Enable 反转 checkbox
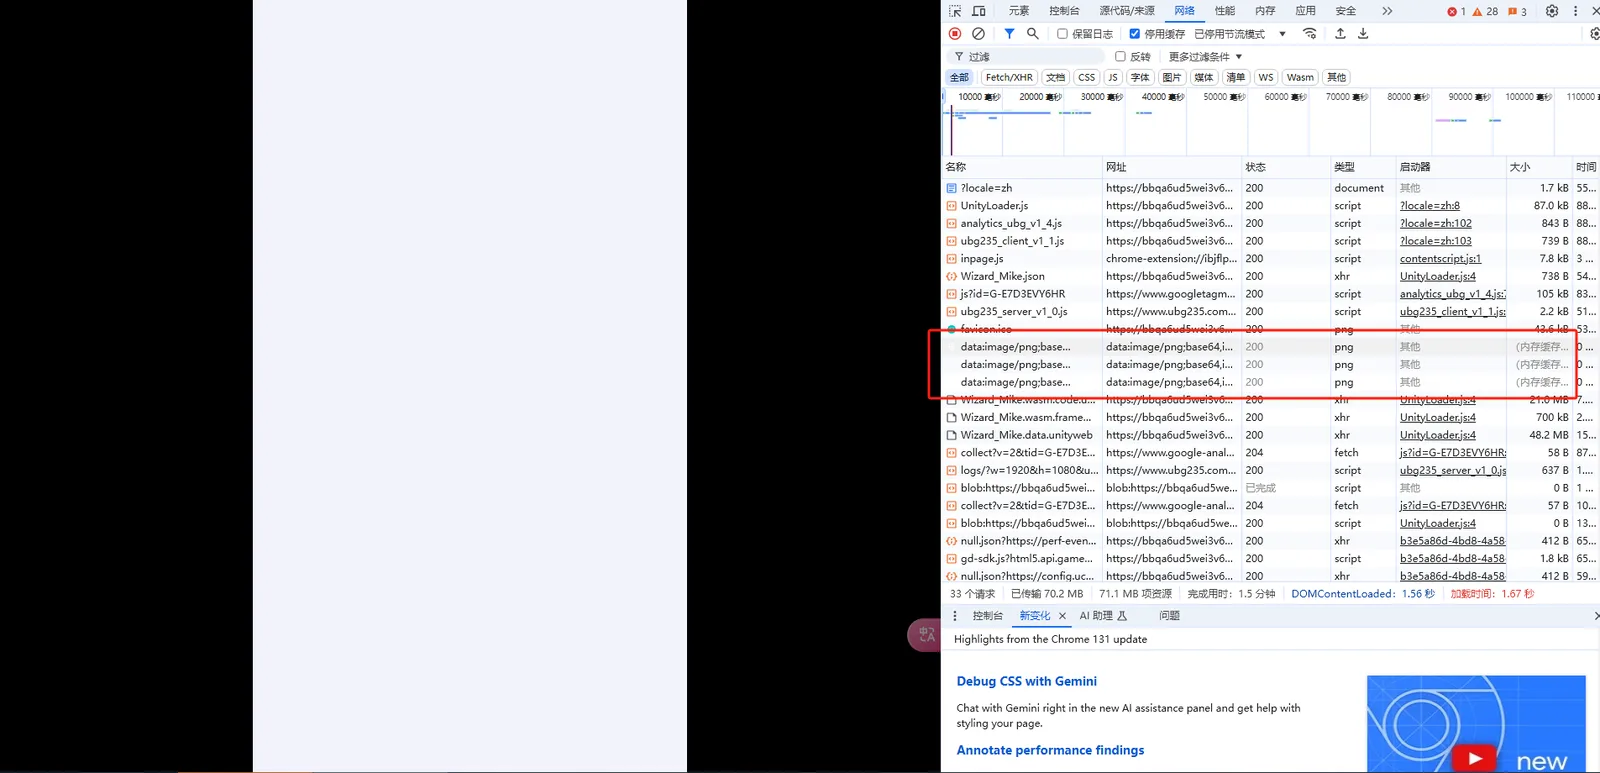The image size is (1600, 773). 1120,57
